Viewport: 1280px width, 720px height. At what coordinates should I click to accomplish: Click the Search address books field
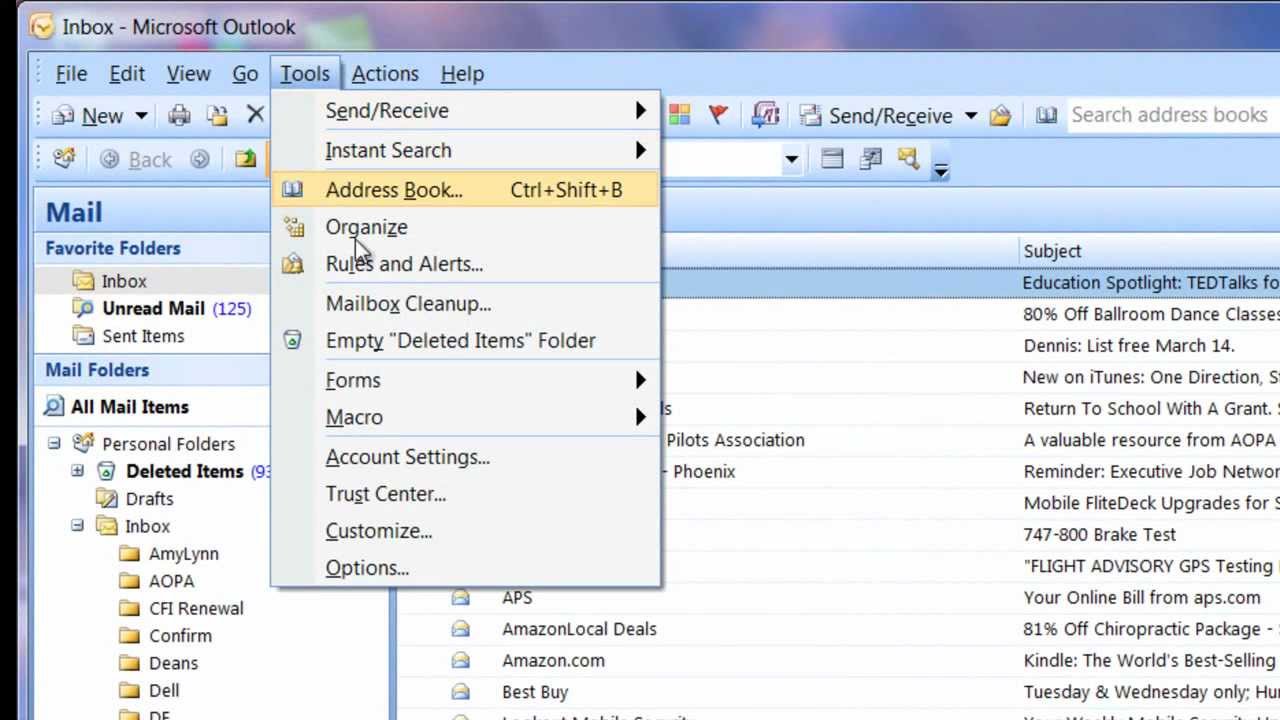pyautogui.click(x=1173, y=115)
